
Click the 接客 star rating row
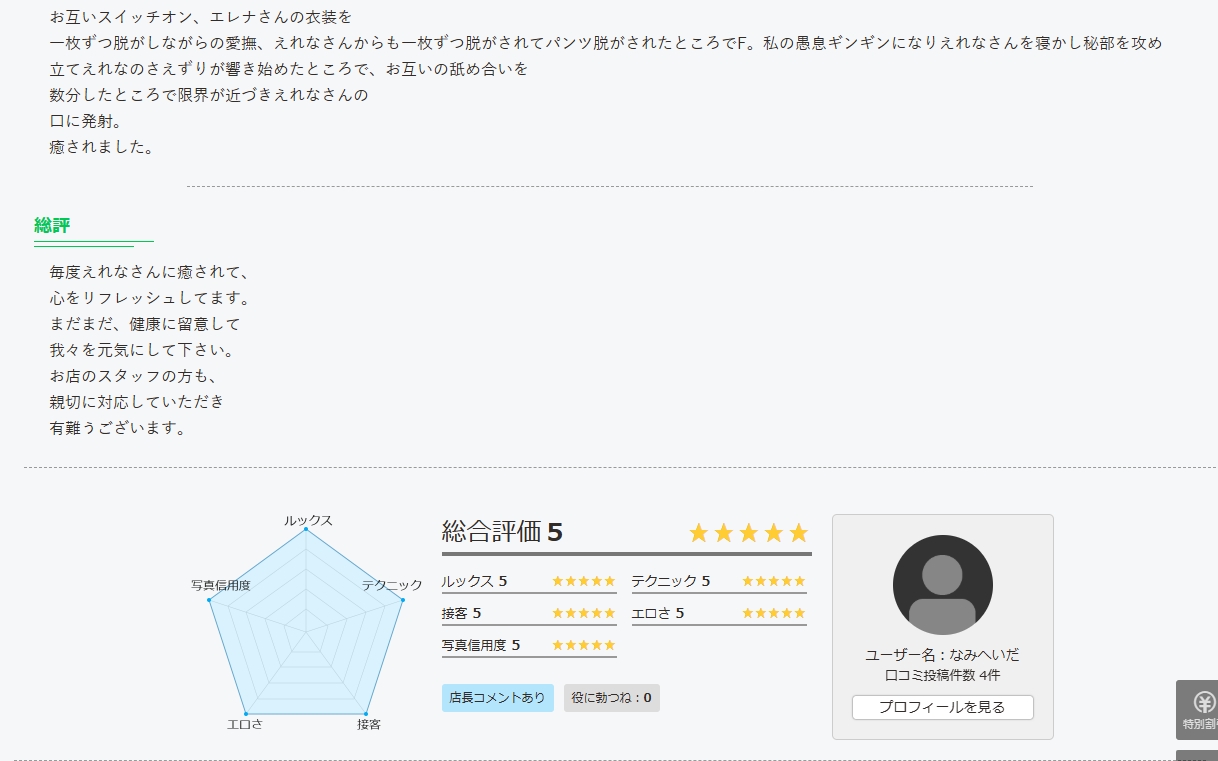tap(529, 613)
